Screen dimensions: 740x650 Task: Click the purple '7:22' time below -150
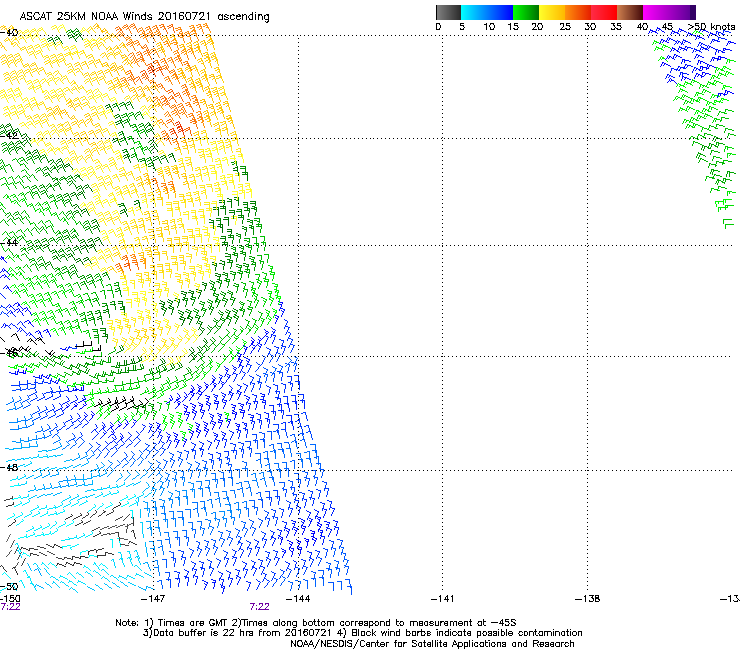[x=10, y=607]
